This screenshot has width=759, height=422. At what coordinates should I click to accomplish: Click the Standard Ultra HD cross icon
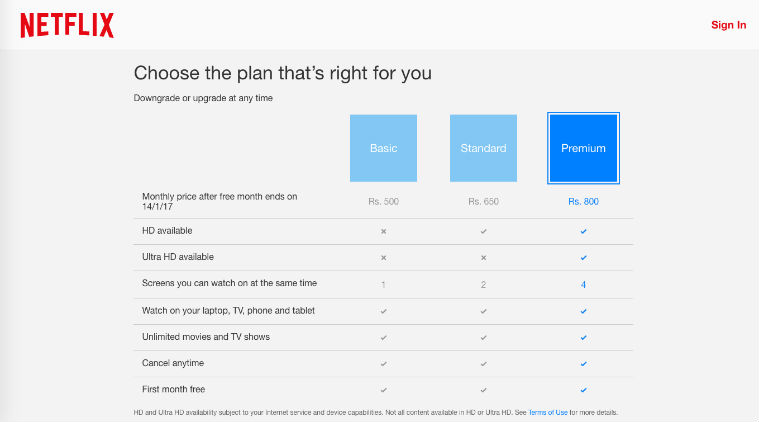483,257
